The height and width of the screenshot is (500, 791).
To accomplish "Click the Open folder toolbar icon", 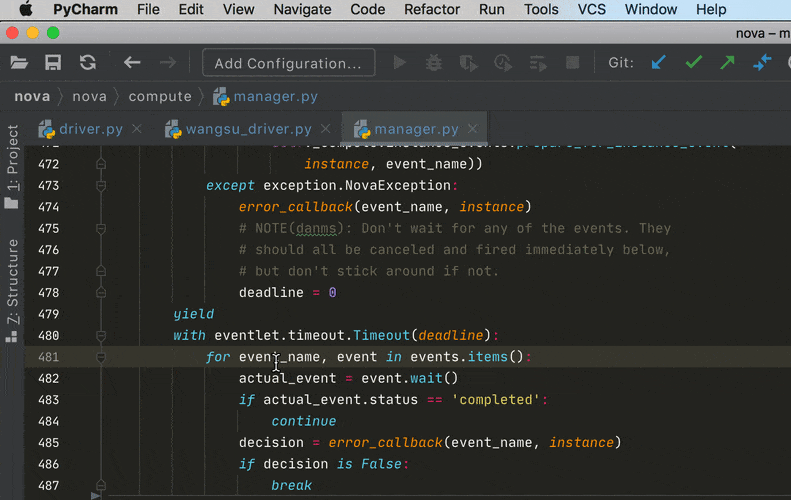I will [x=19, y=63].
